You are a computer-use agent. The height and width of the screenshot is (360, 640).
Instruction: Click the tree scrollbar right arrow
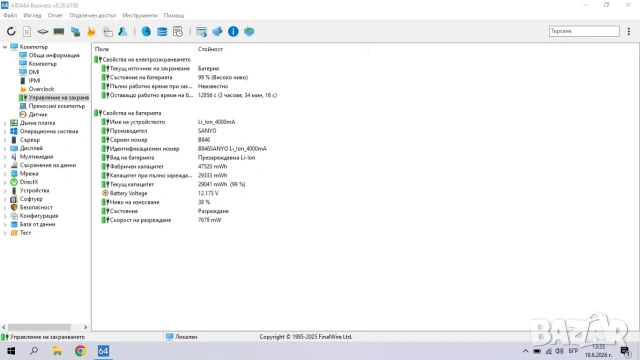click(x=85, y=327)
